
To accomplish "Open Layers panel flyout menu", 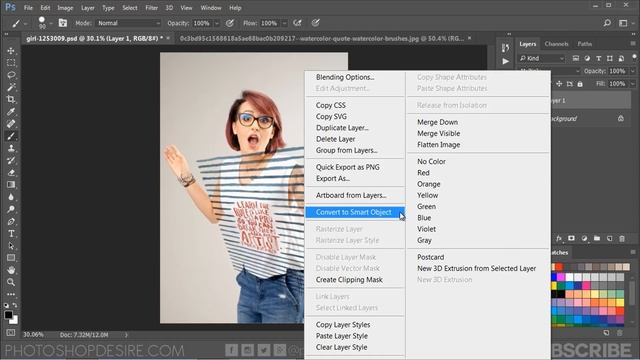I will (x=633, y=44).
